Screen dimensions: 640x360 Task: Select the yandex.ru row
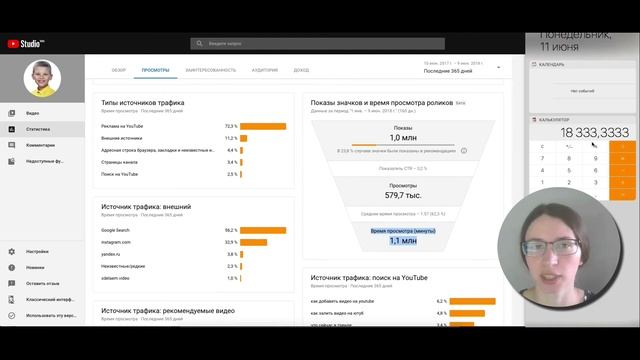tap(193, 254)
